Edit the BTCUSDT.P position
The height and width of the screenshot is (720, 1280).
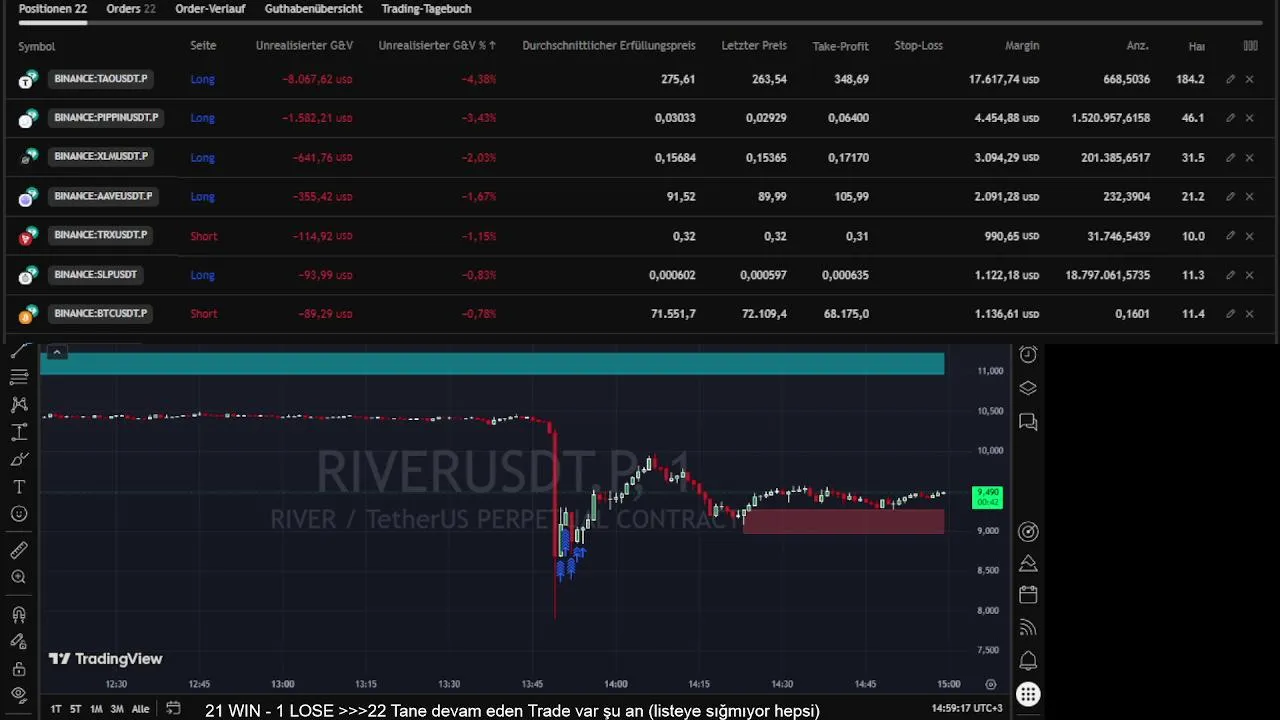1231,314
